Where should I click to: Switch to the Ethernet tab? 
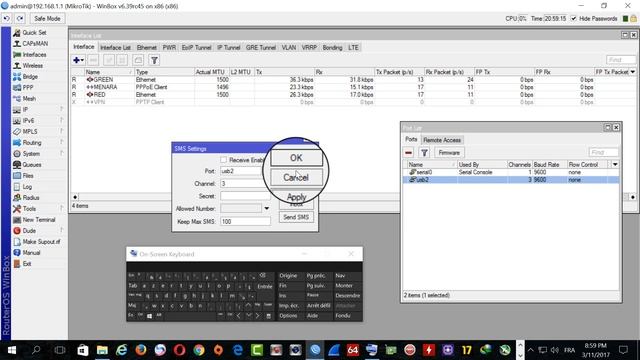click(147, 48)
